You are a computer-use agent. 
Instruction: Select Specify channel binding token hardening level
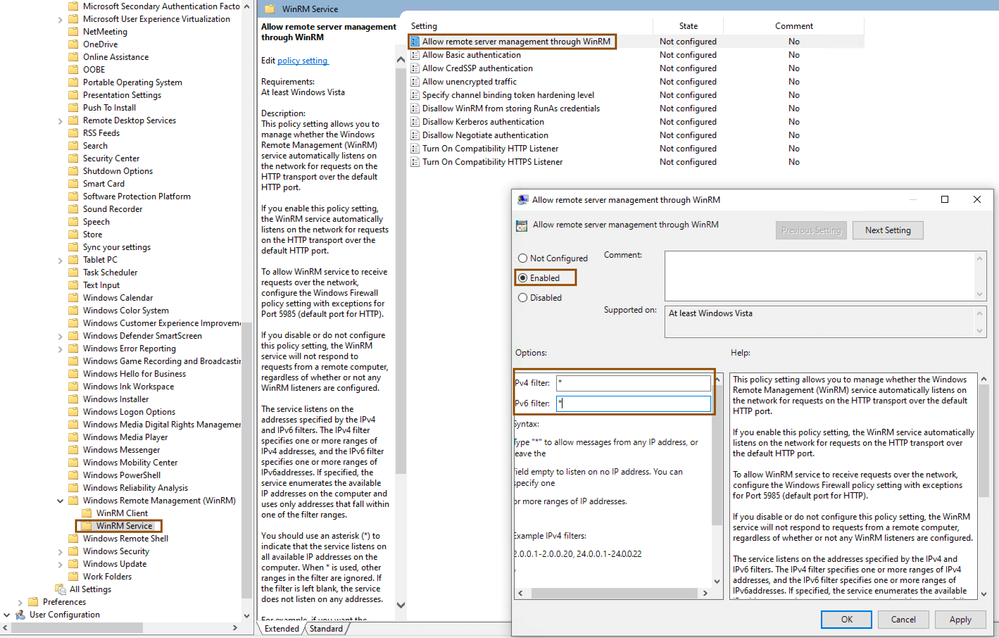tap(508, 95)
